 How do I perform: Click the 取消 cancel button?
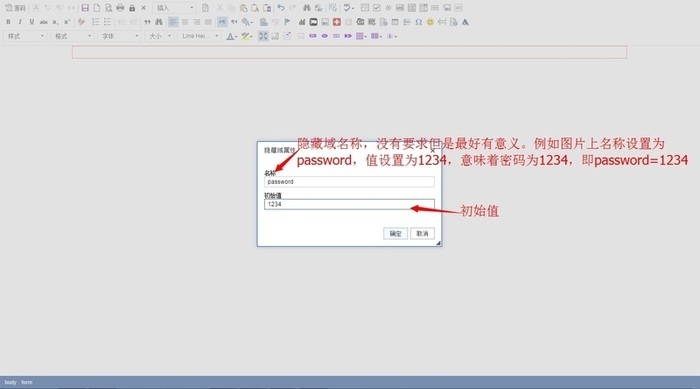pyautogui.click(x=422, y=234)
